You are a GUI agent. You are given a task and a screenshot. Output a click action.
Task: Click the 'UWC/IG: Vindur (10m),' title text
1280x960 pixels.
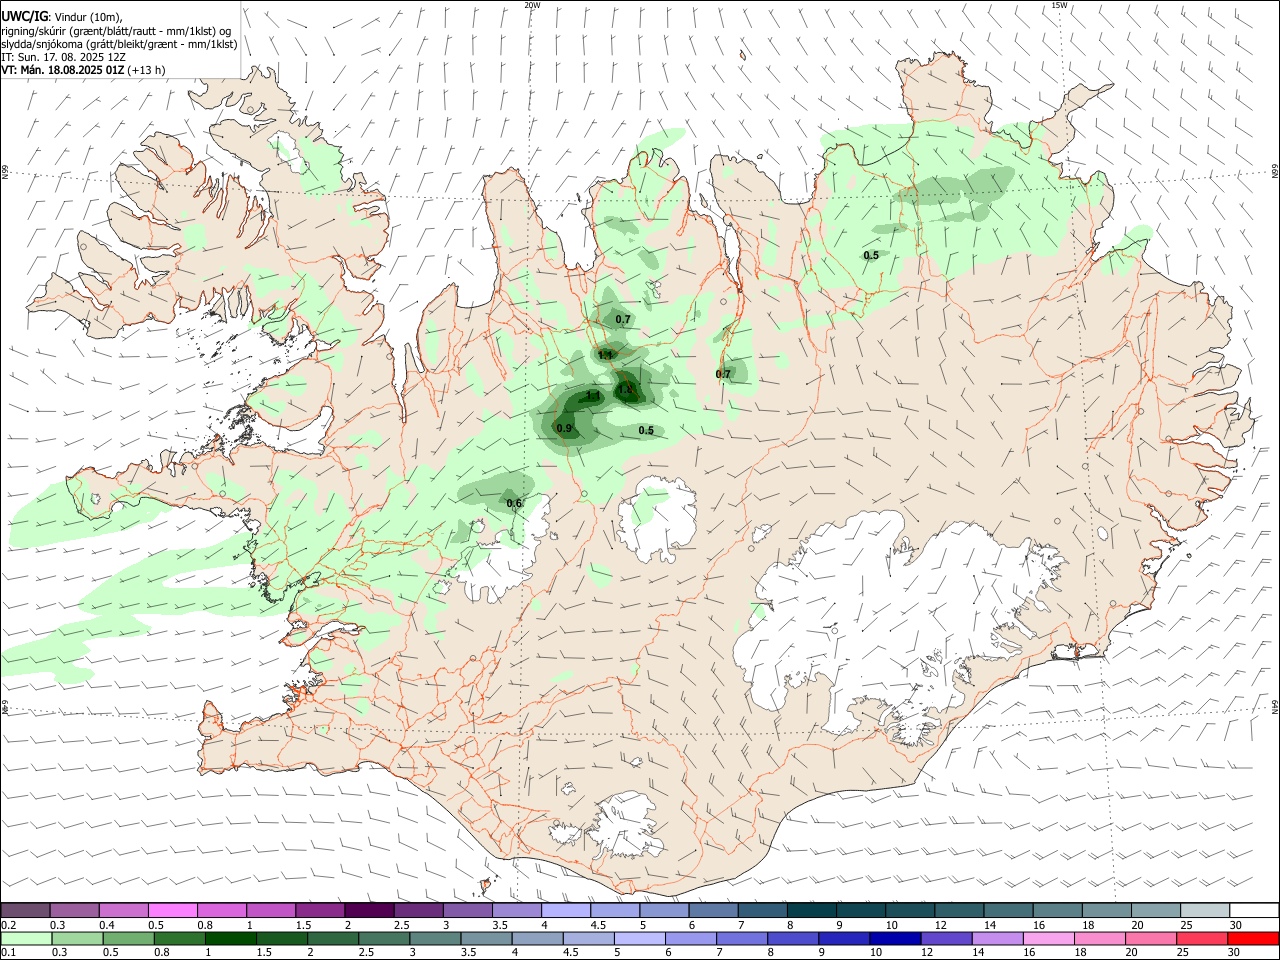pos(62,17)
